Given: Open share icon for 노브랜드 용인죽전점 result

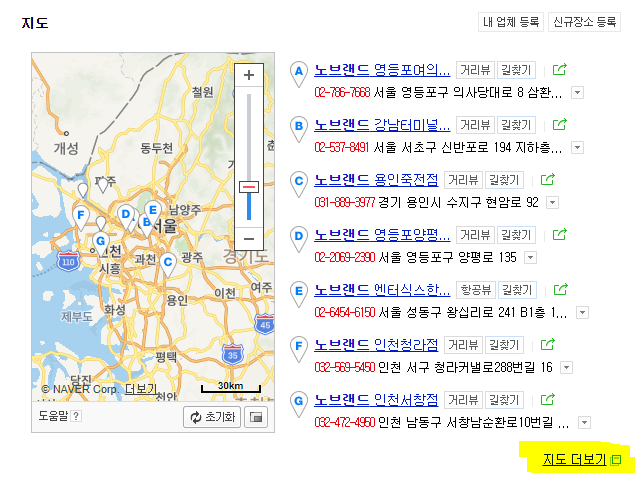Looking at the screenshot, I should (547, 180).
